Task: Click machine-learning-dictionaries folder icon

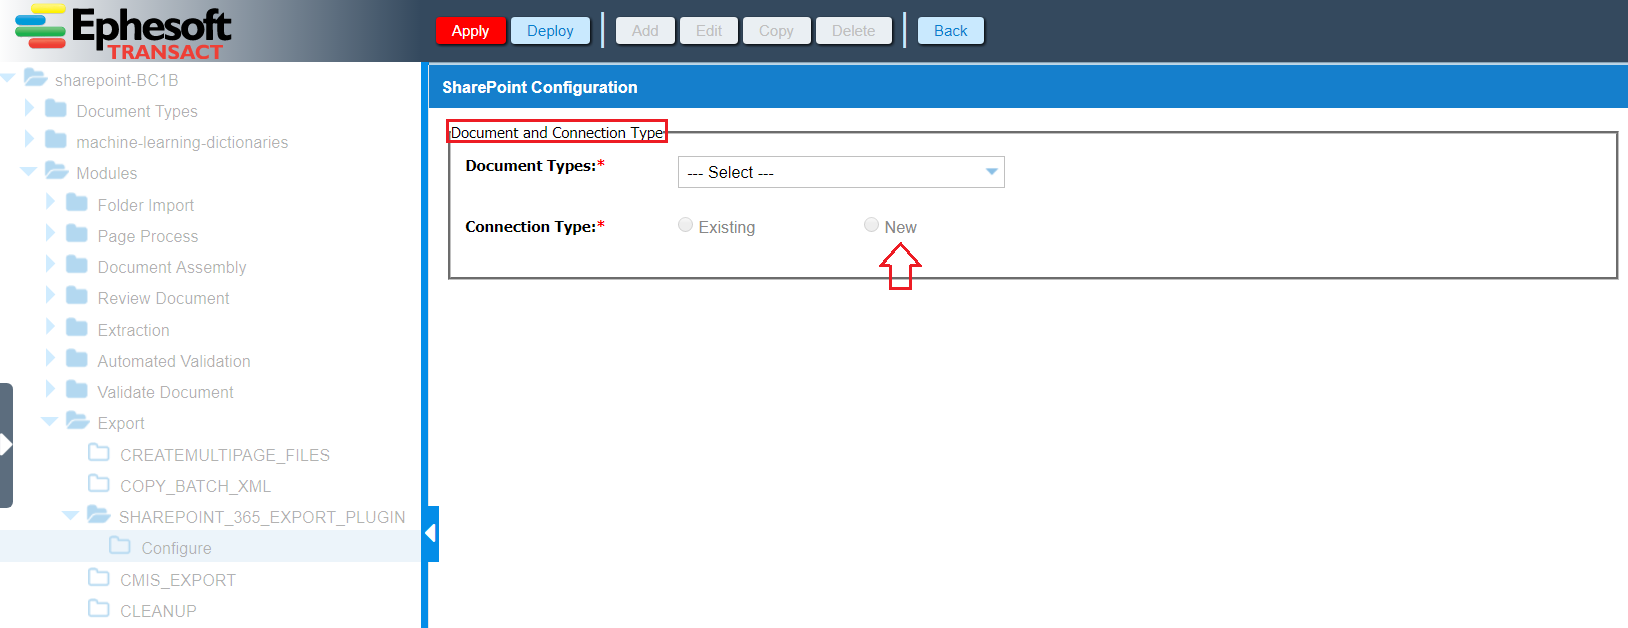Action: click(56, 139)
